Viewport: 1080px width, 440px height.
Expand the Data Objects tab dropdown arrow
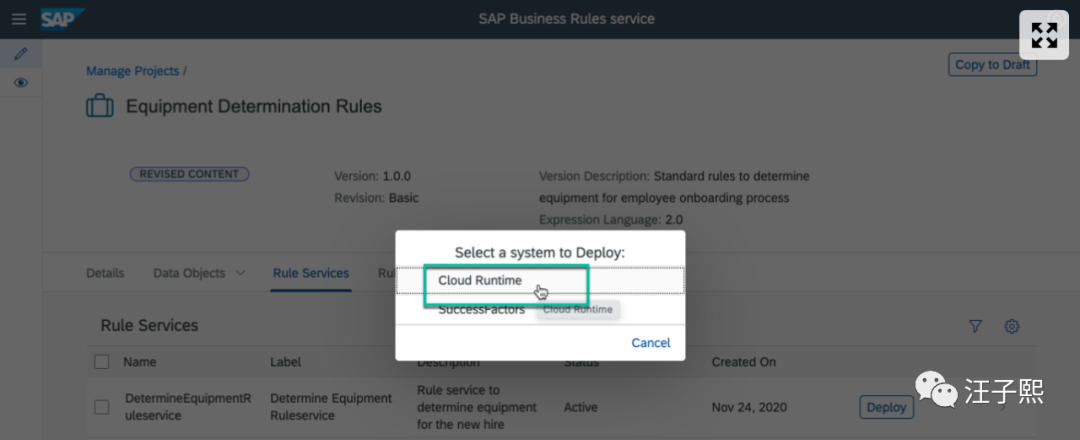(240, 273)
